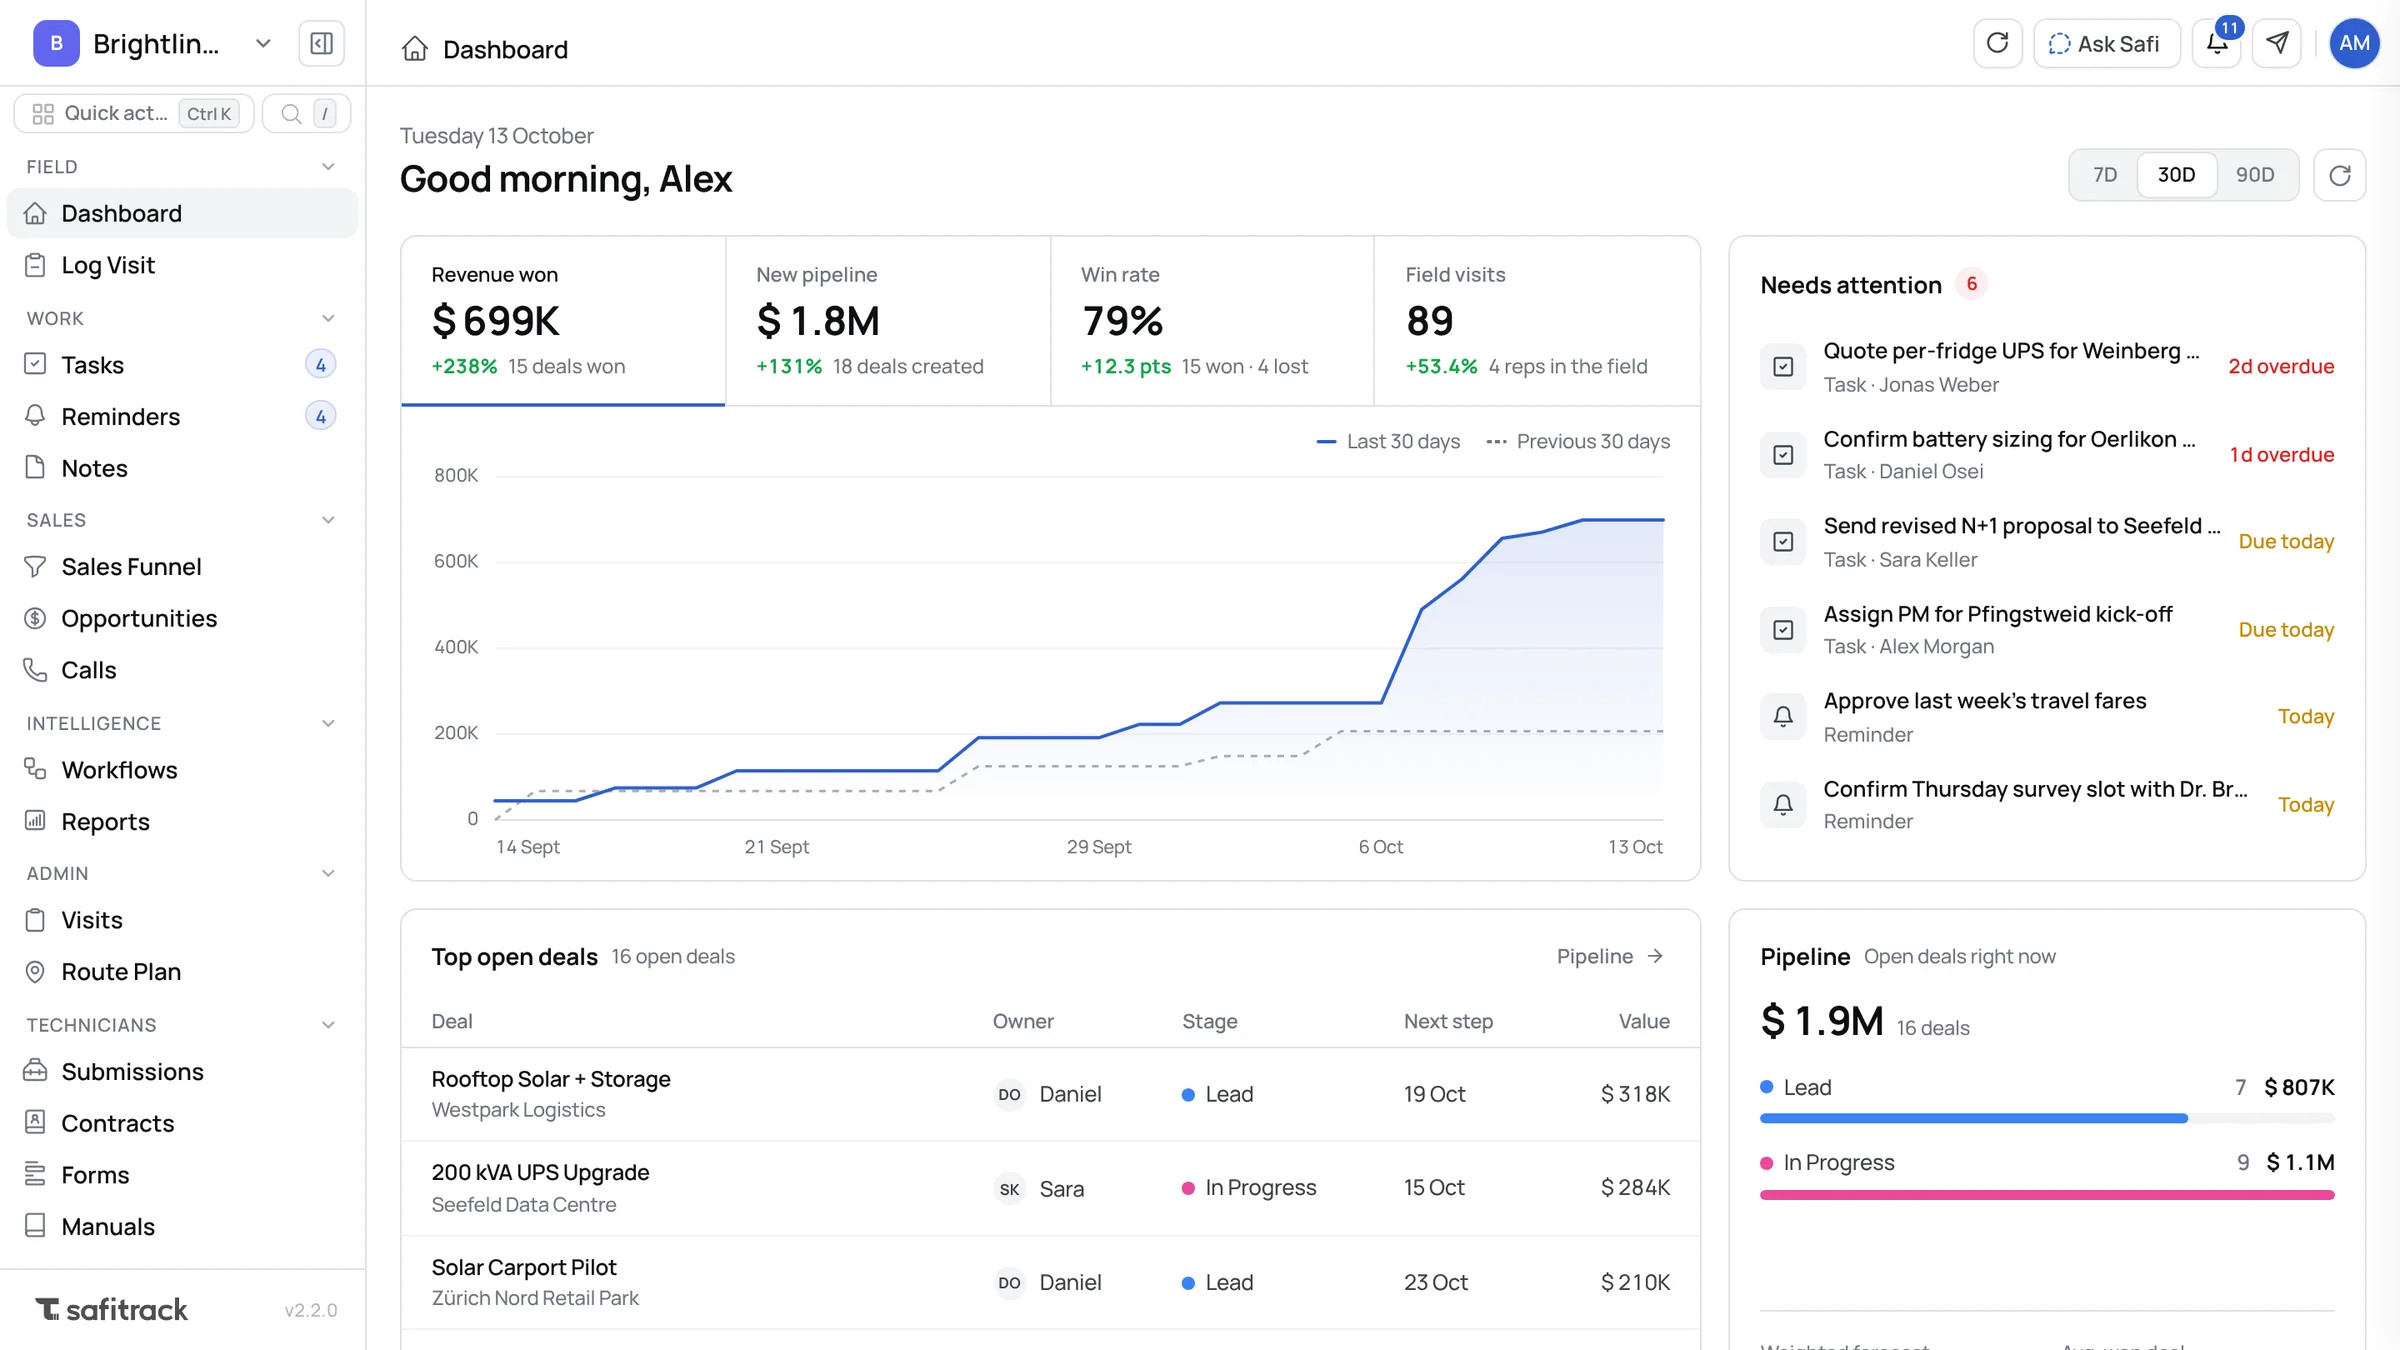This screenshot has width=2400, height=1350.
Task: Select the Revenue won metric tab
Action: (563, 321)
